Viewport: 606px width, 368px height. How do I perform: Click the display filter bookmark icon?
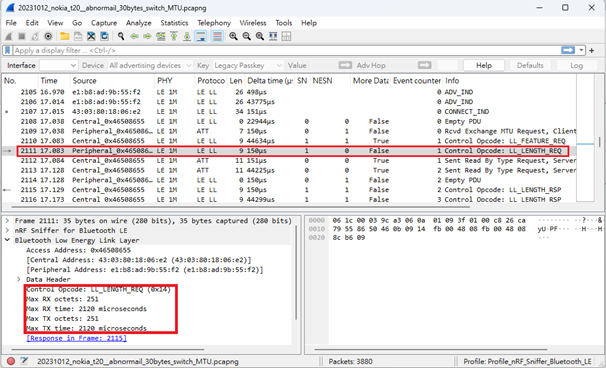(x=7, y=51)
